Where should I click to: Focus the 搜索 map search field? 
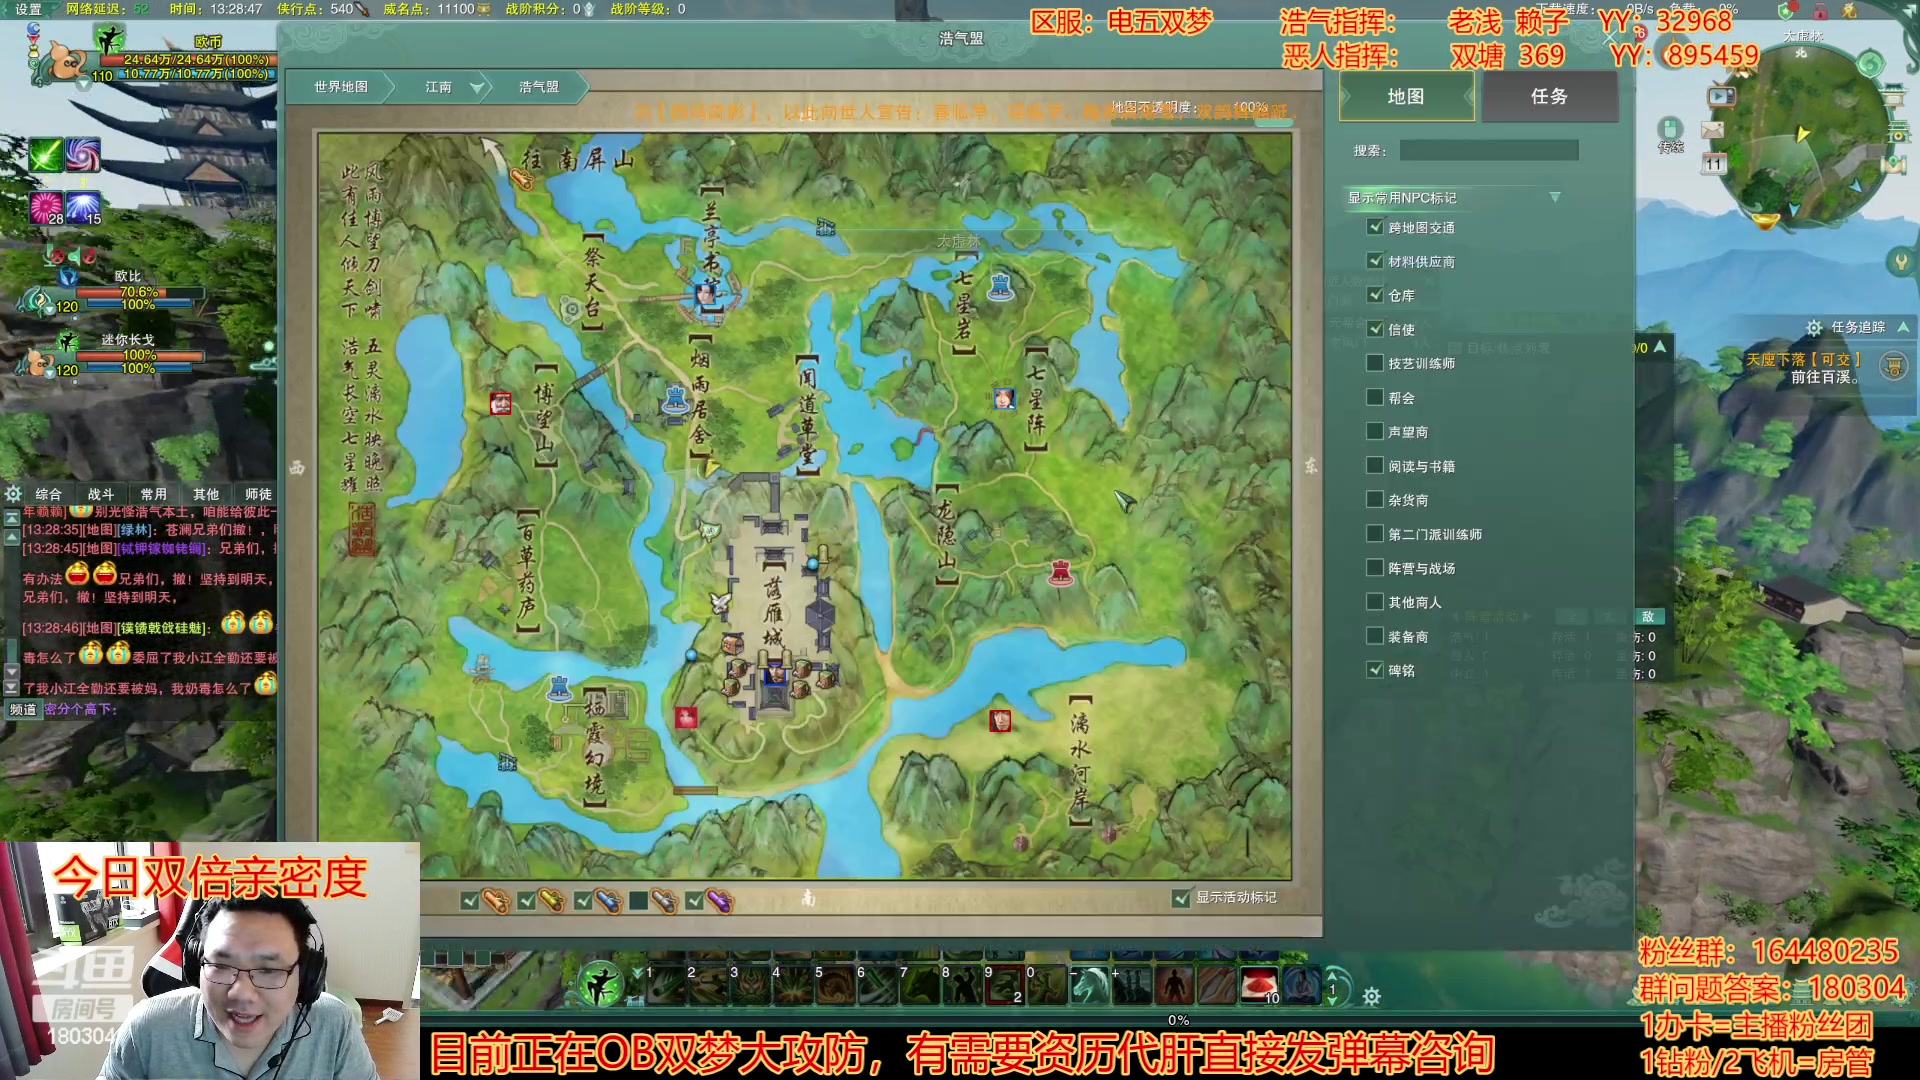1488,150
